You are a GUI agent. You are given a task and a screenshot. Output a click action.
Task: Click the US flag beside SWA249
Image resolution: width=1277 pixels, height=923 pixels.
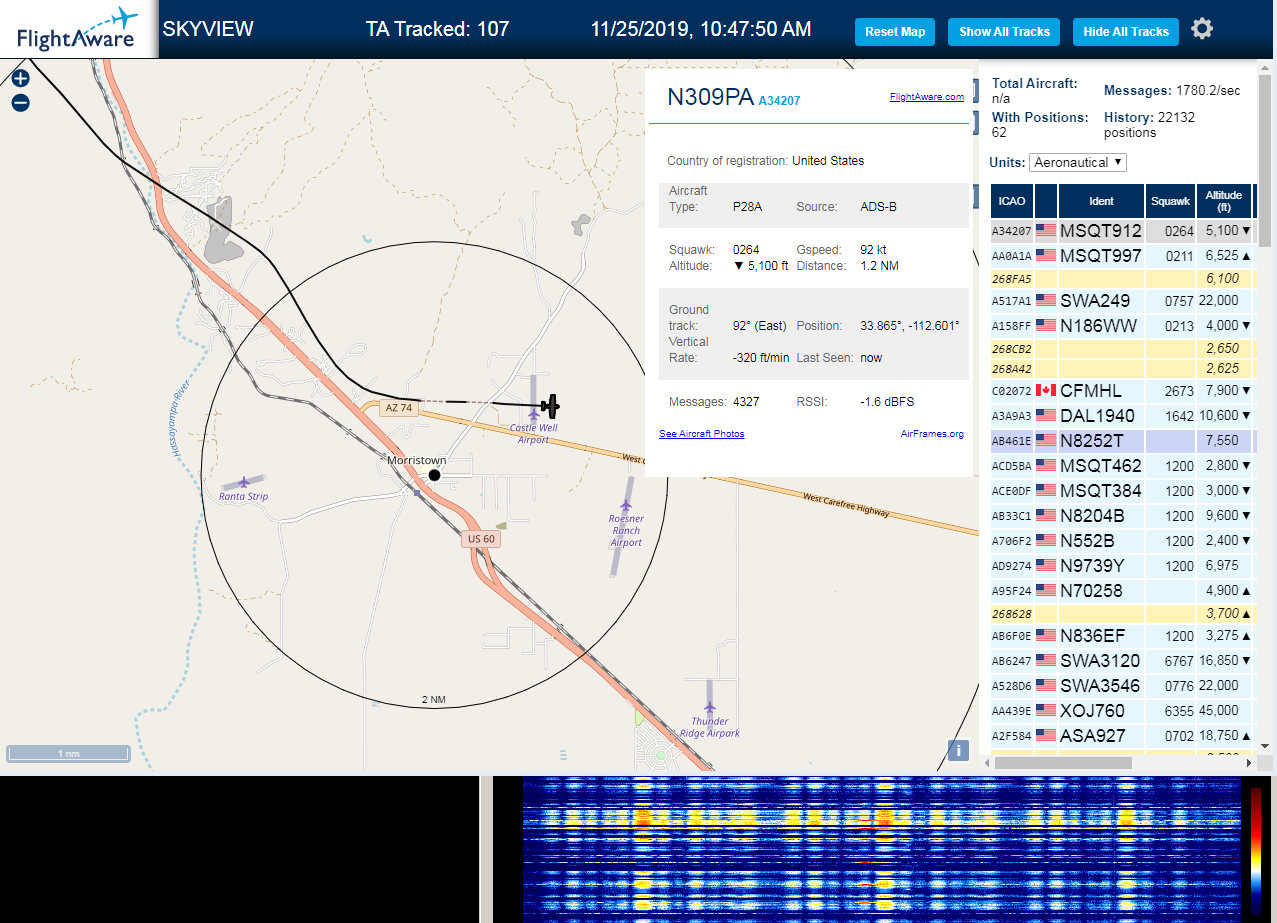click(1046, 300)
